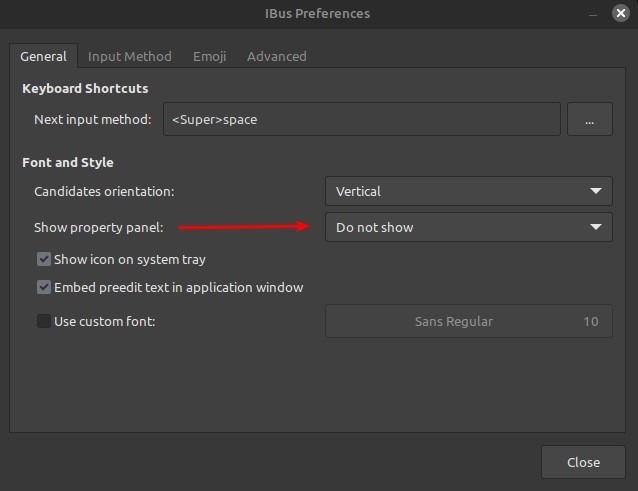
Task: Switch to the Input Method tab
Action: [130, 56]
